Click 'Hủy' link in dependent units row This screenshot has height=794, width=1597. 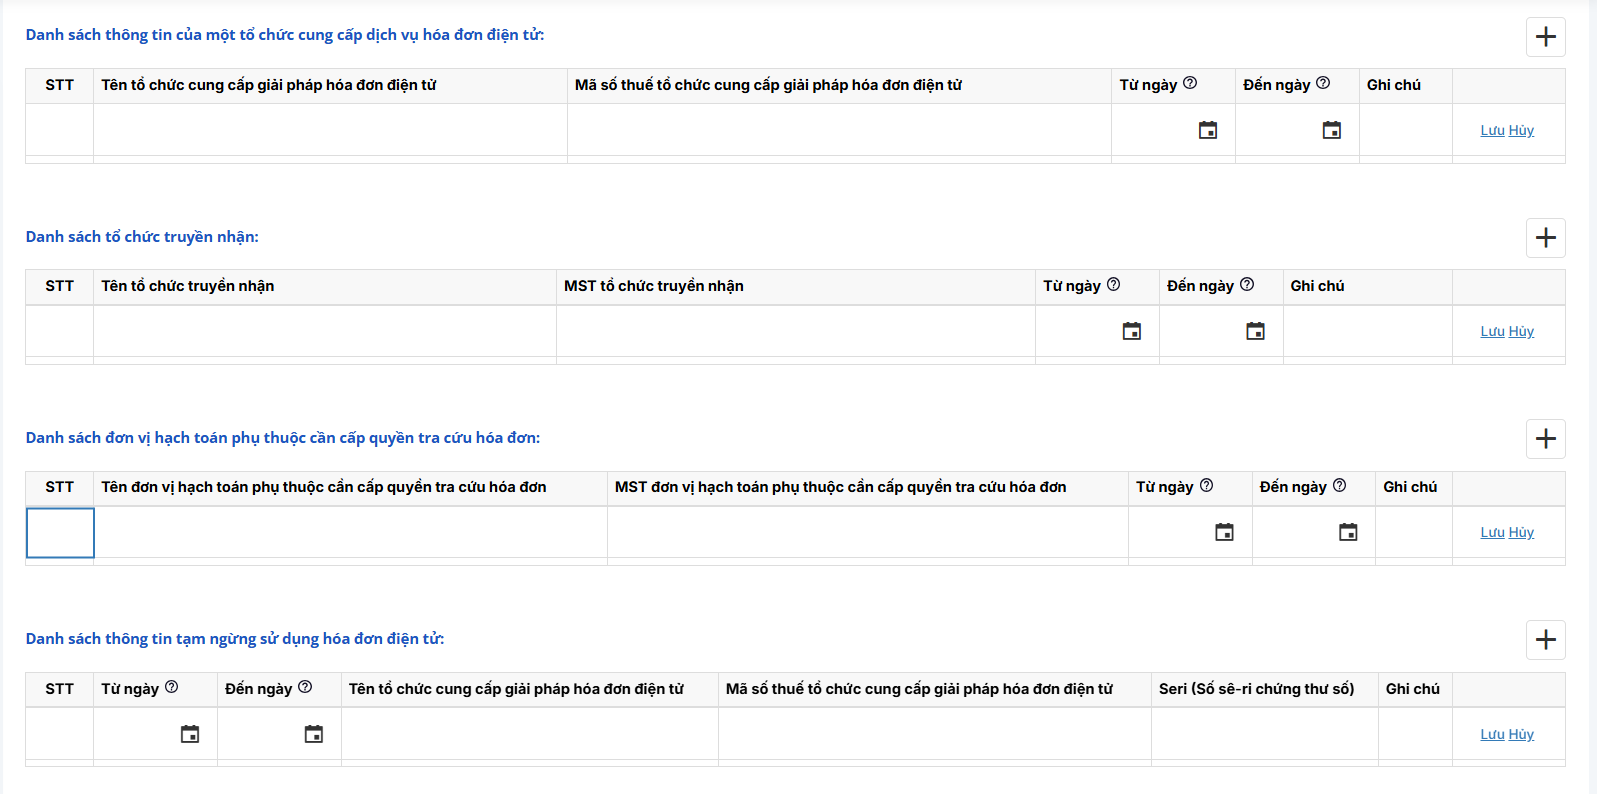[x=1521, y=533]
